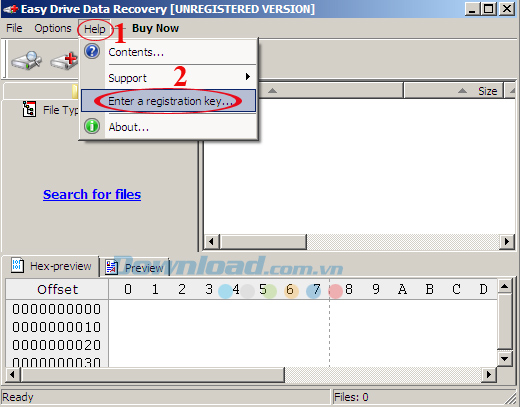Click offset row 0000000020
Screen dimensions: 520x407
click(x=57, y=345)
